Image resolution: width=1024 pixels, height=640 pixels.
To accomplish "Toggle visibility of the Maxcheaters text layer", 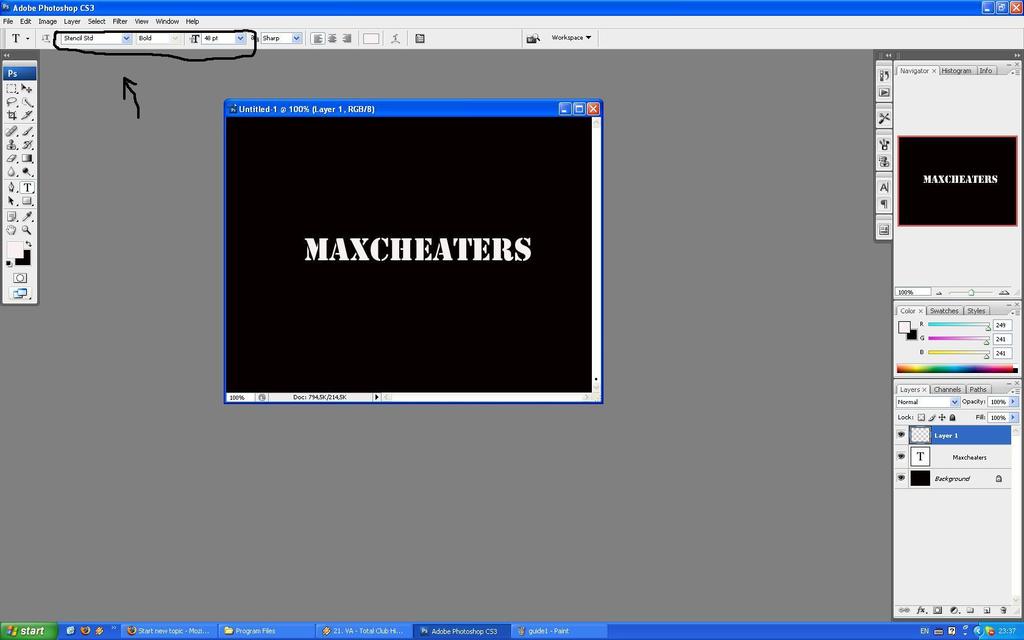I will pos(901,457).
